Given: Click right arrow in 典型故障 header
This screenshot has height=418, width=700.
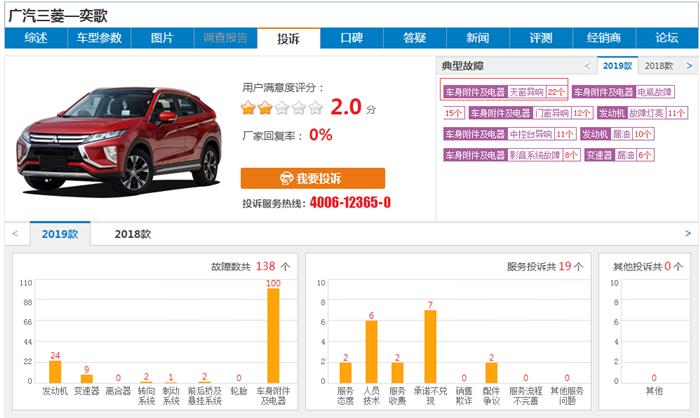Looking at the screenshot, I should [689, 66].
